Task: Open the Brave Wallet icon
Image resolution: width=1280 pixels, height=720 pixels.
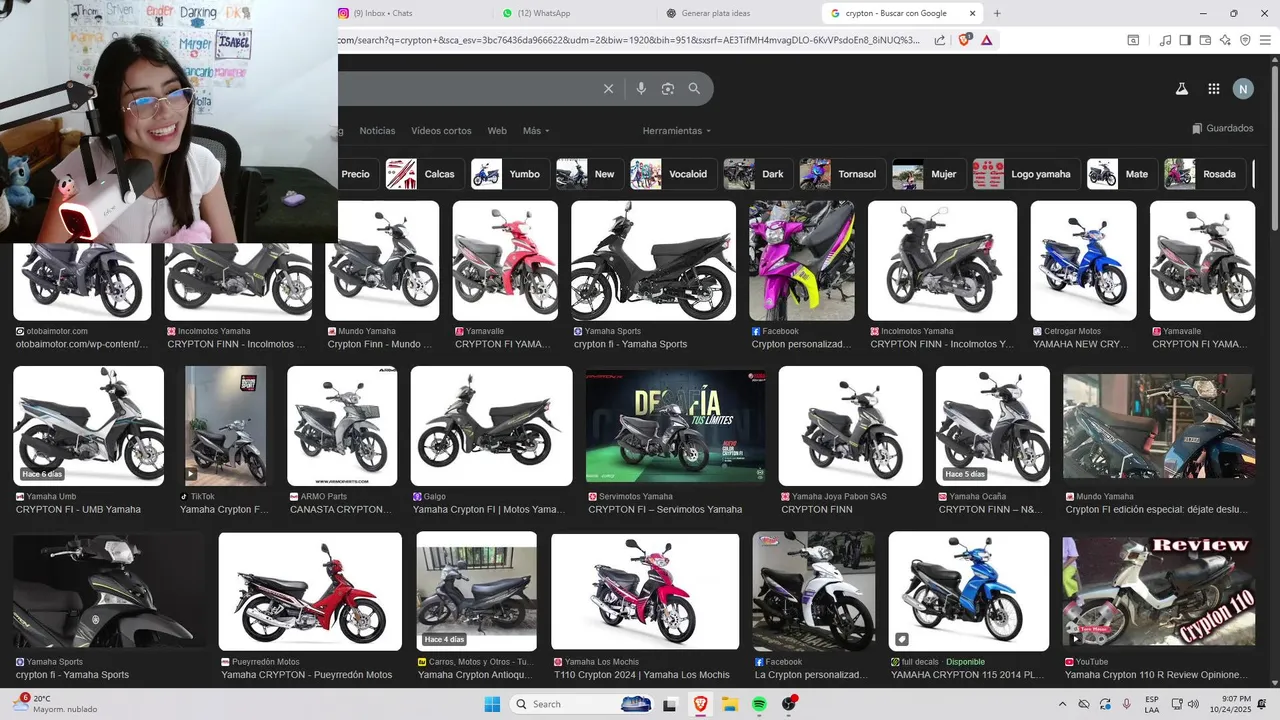Action: point(1205,40)
